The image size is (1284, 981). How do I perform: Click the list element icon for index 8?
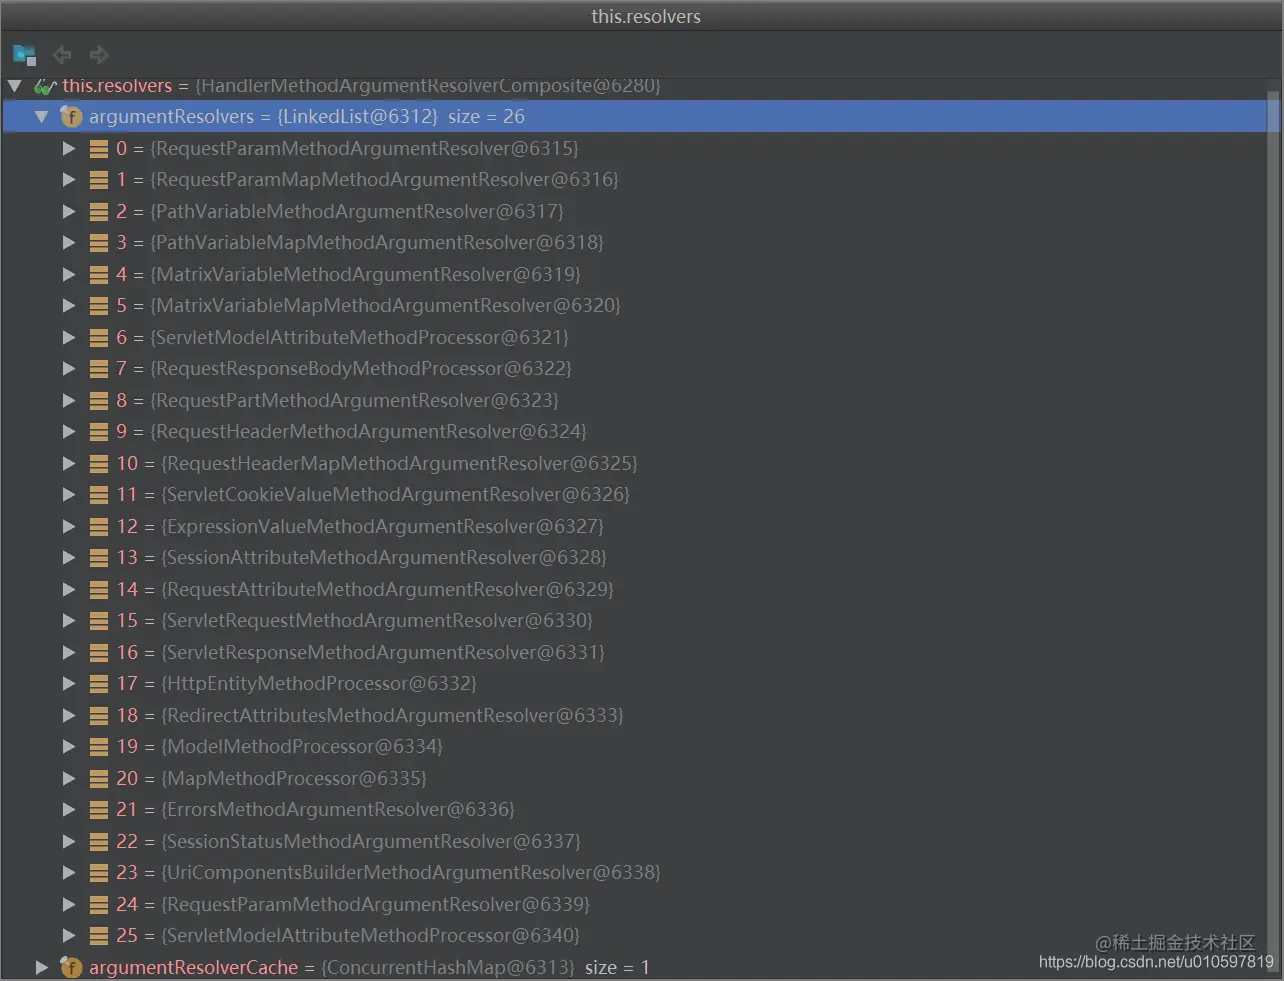99,400
